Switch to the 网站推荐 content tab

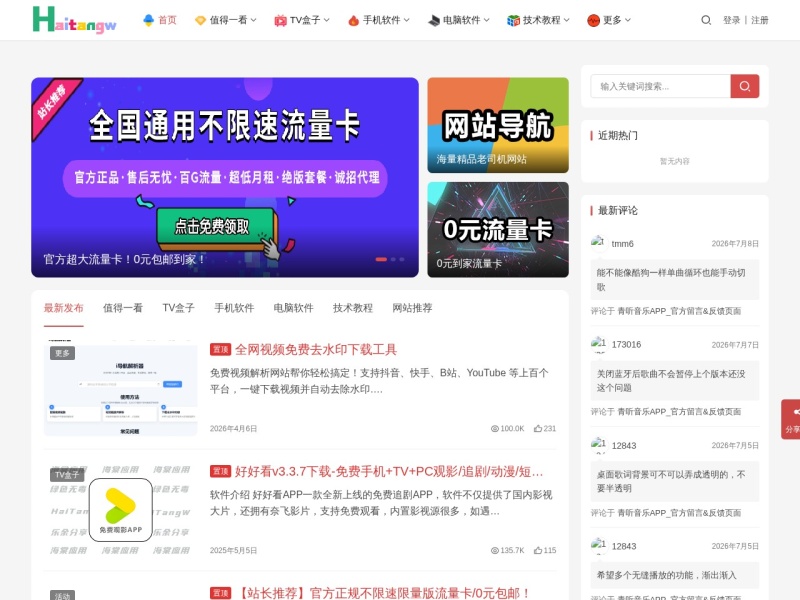coord(412,308)
